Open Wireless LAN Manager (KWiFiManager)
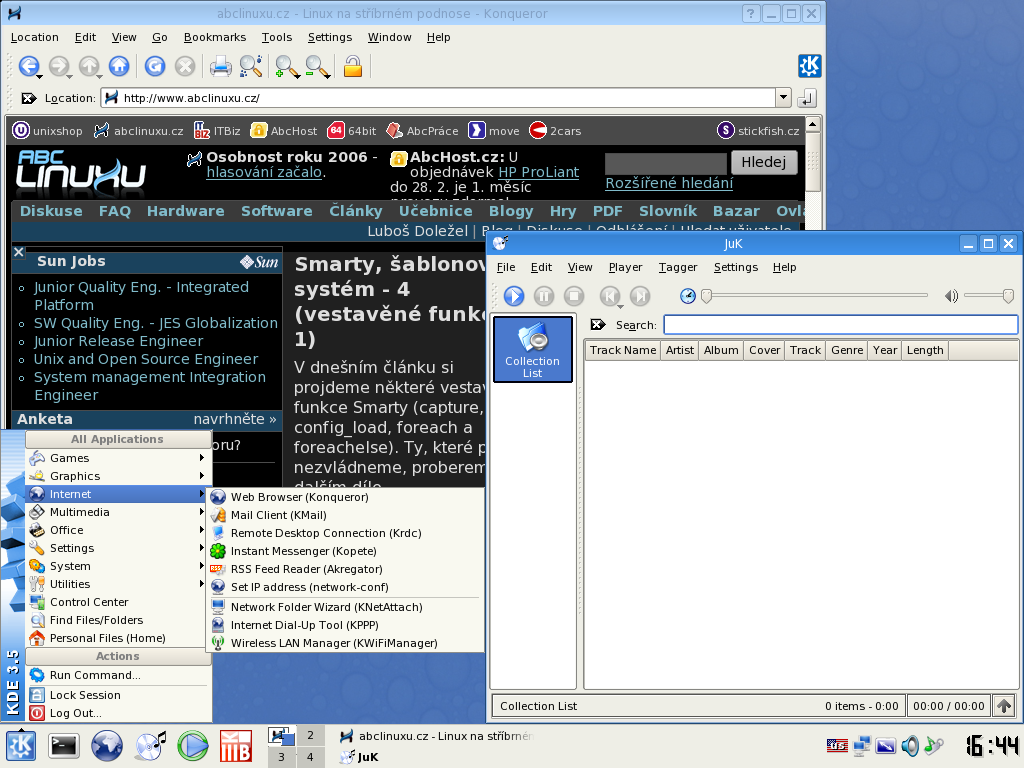 coord(345,643)
